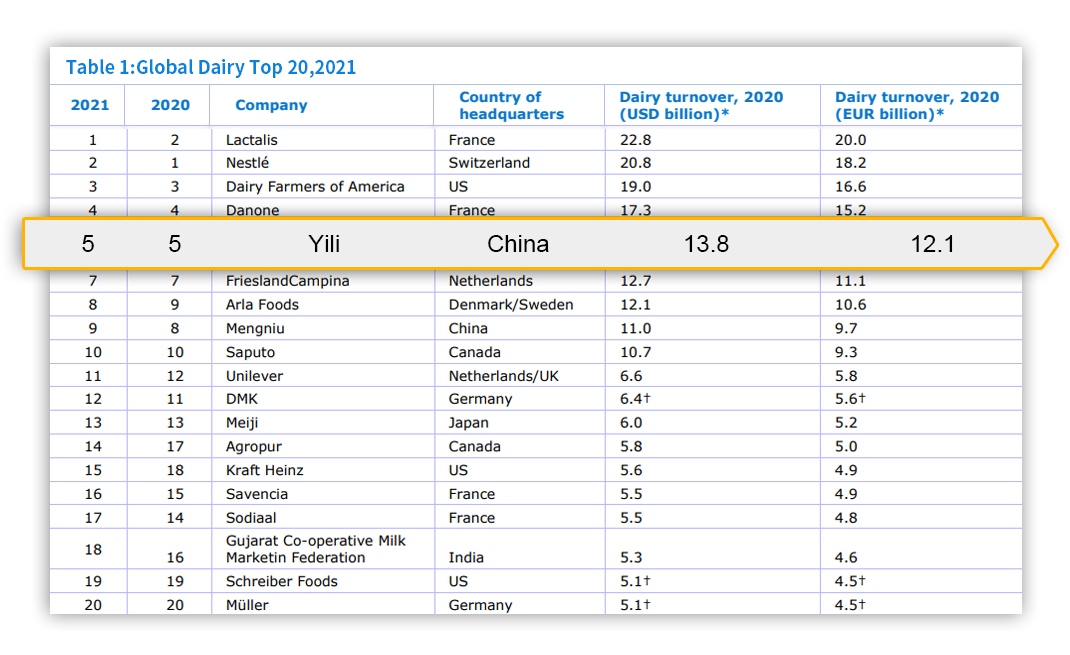Select the Dairy turnover USD billion header
This screenshot has width=1070, height=655.
coord(701,105)
